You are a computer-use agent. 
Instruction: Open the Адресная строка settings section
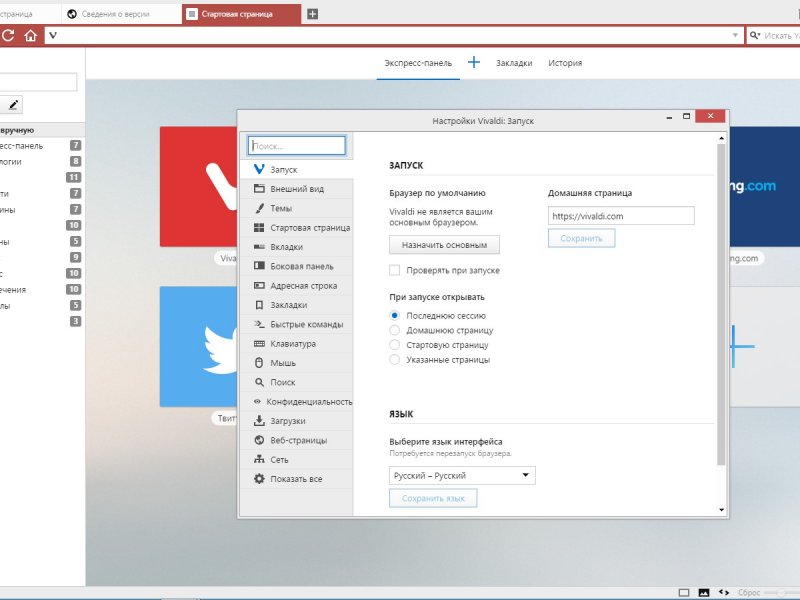click(x=296, y=286)
